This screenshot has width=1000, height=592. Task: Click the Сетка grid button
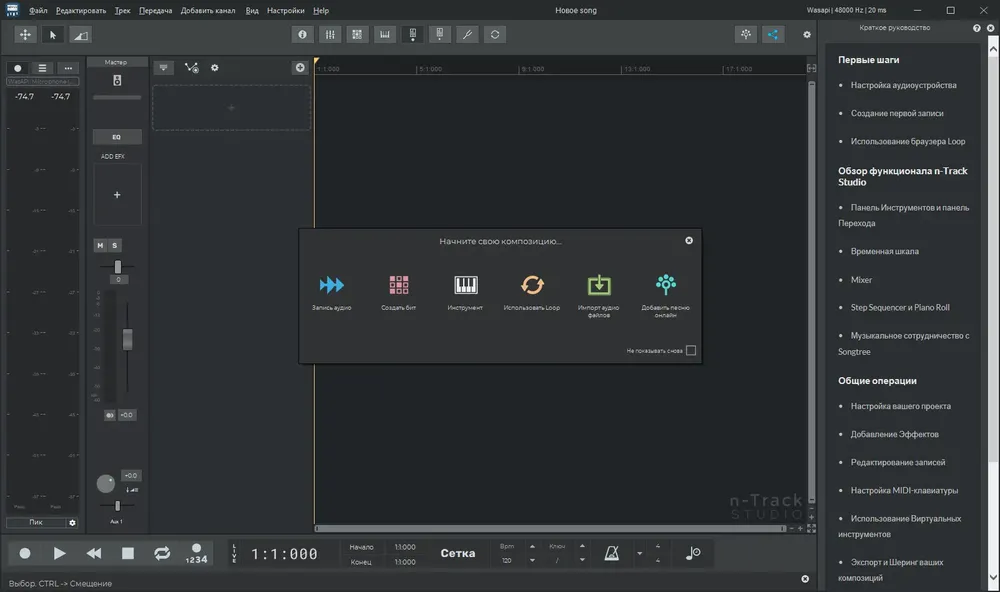tap(458, 553)
